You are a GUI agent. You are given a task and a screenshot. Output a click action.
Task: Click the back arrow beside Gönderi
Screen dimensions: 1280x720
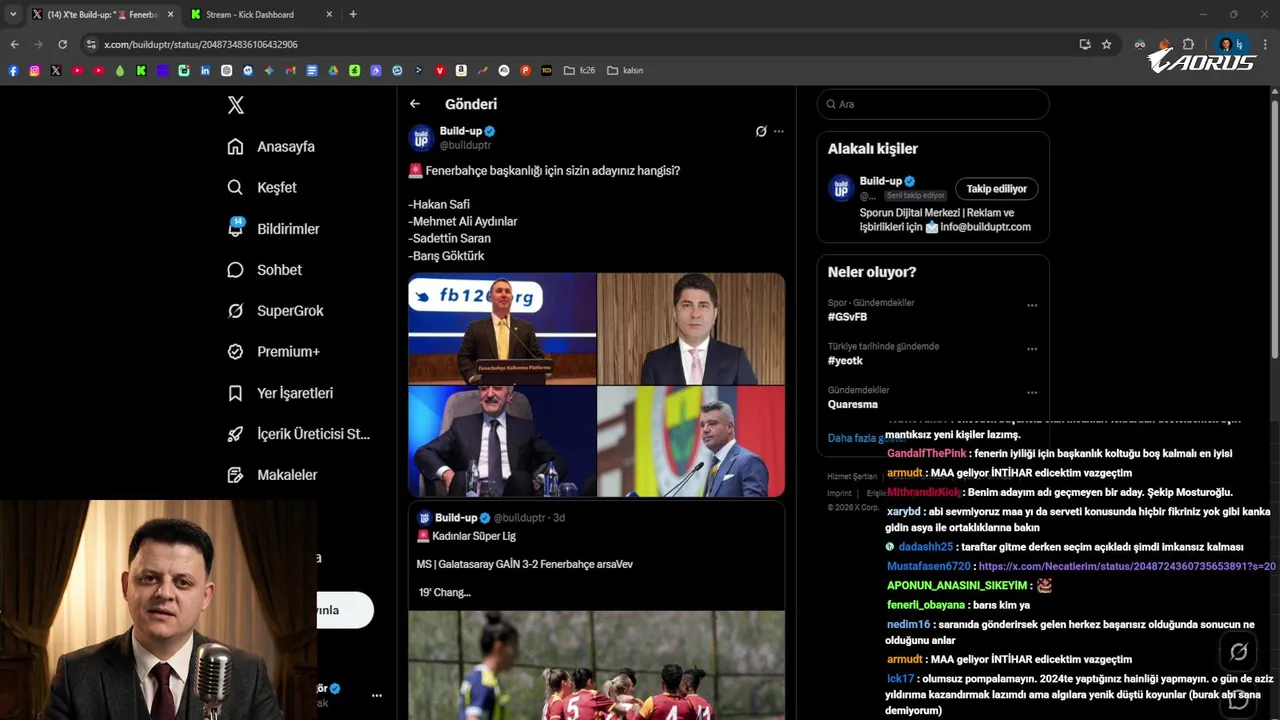pos(415,104)
